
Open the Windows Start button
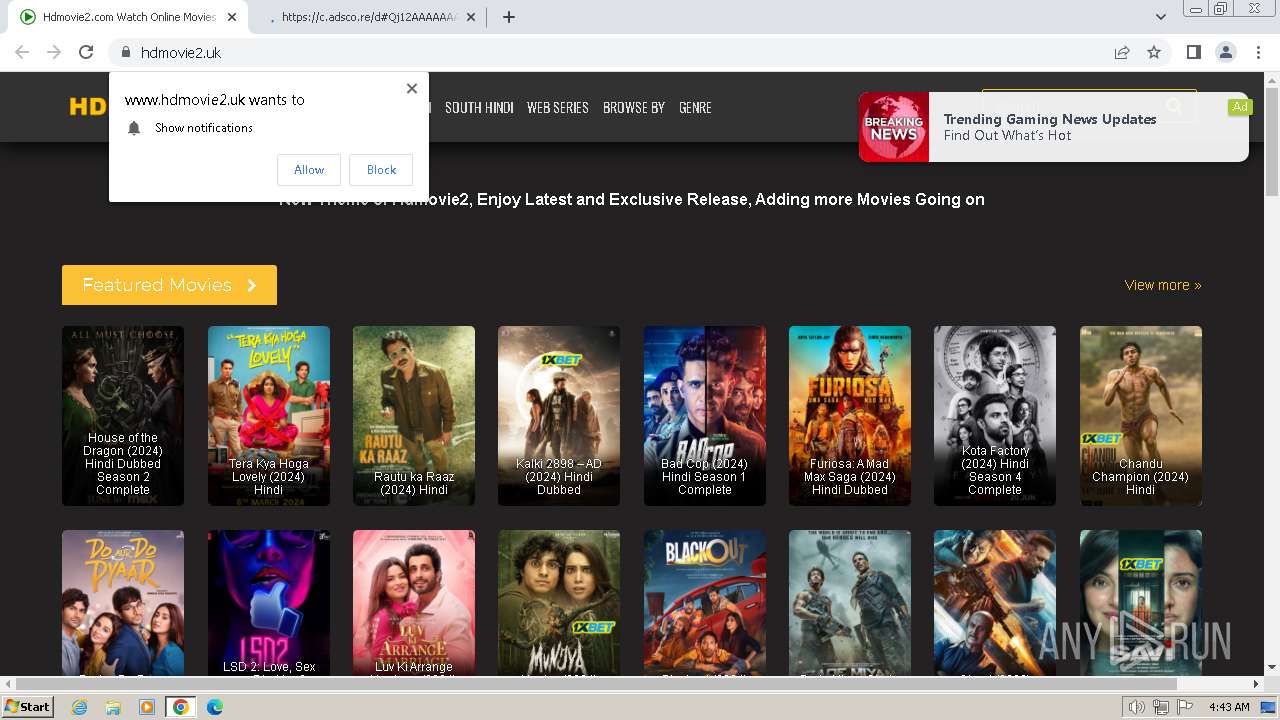click(28, 707)
